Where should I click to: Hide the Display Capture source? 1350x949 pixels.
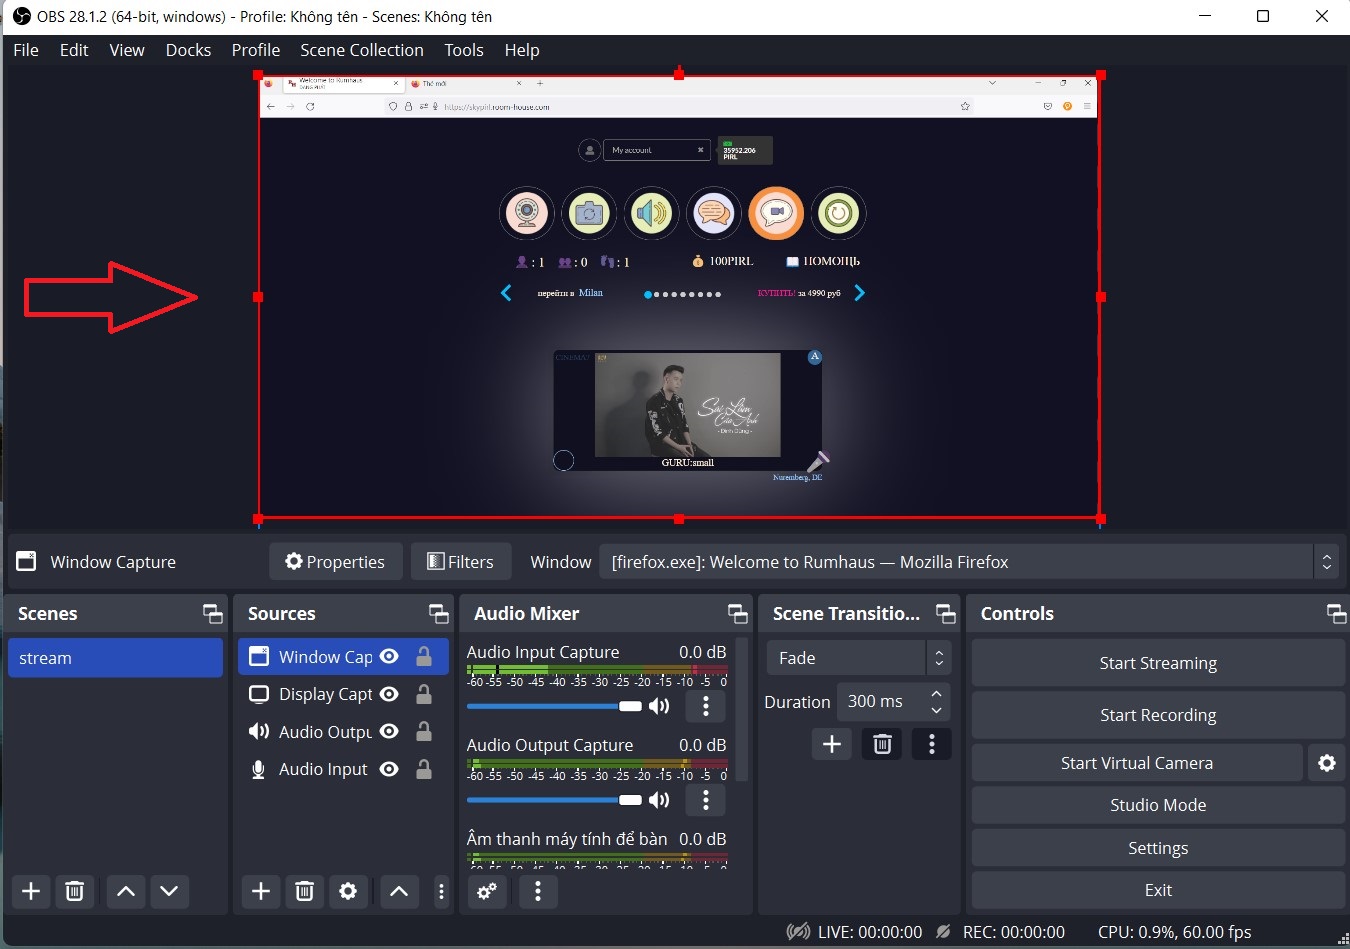point(390,694)
